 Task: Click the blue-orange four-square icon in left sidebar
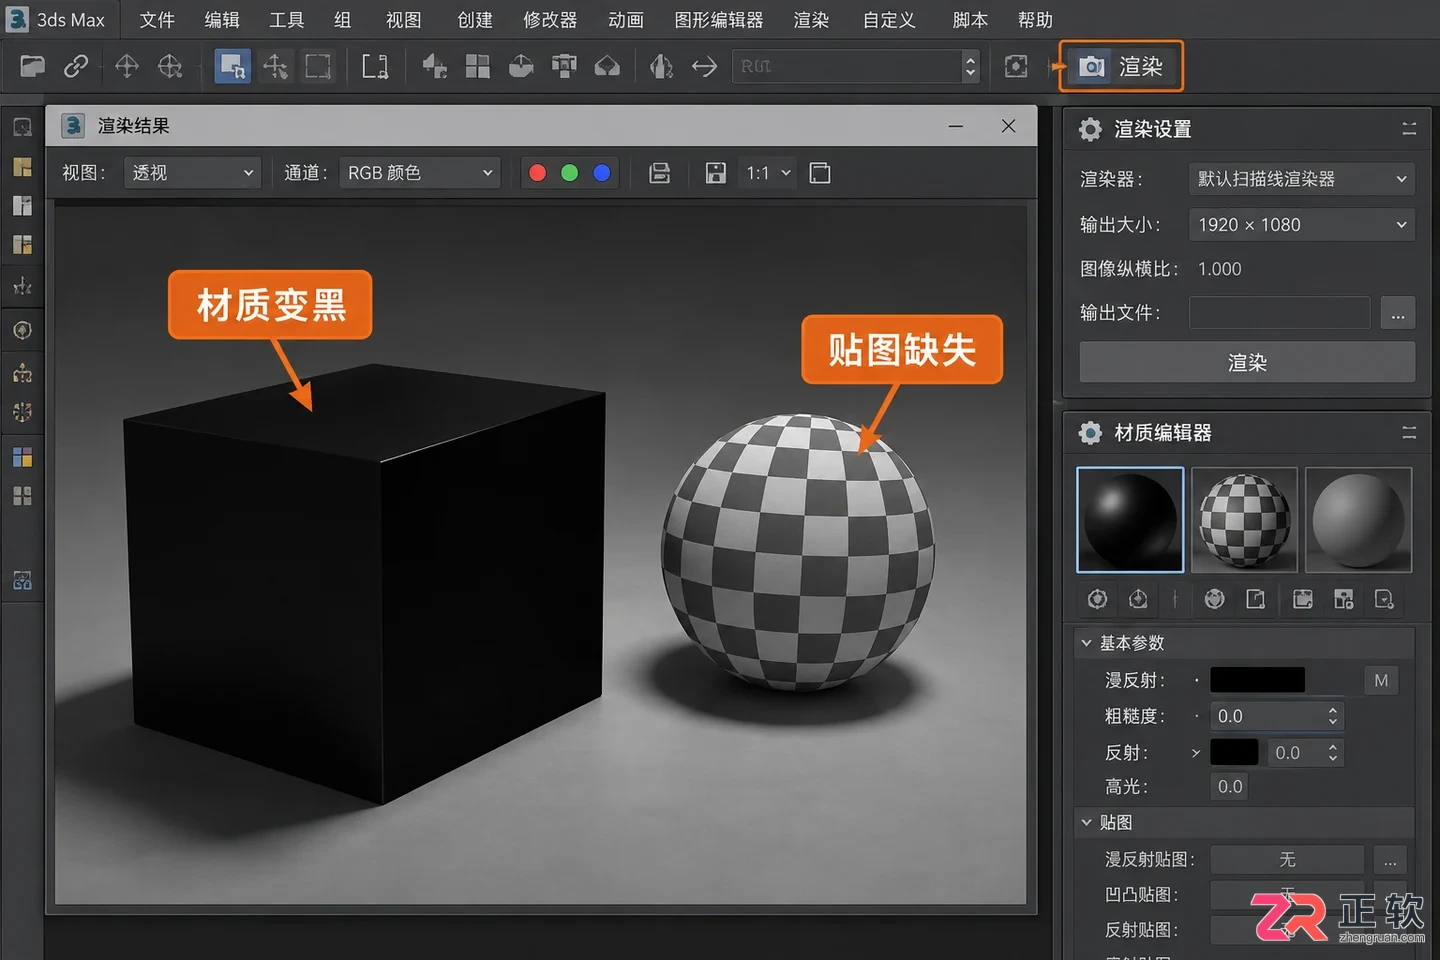pos(22,458)
